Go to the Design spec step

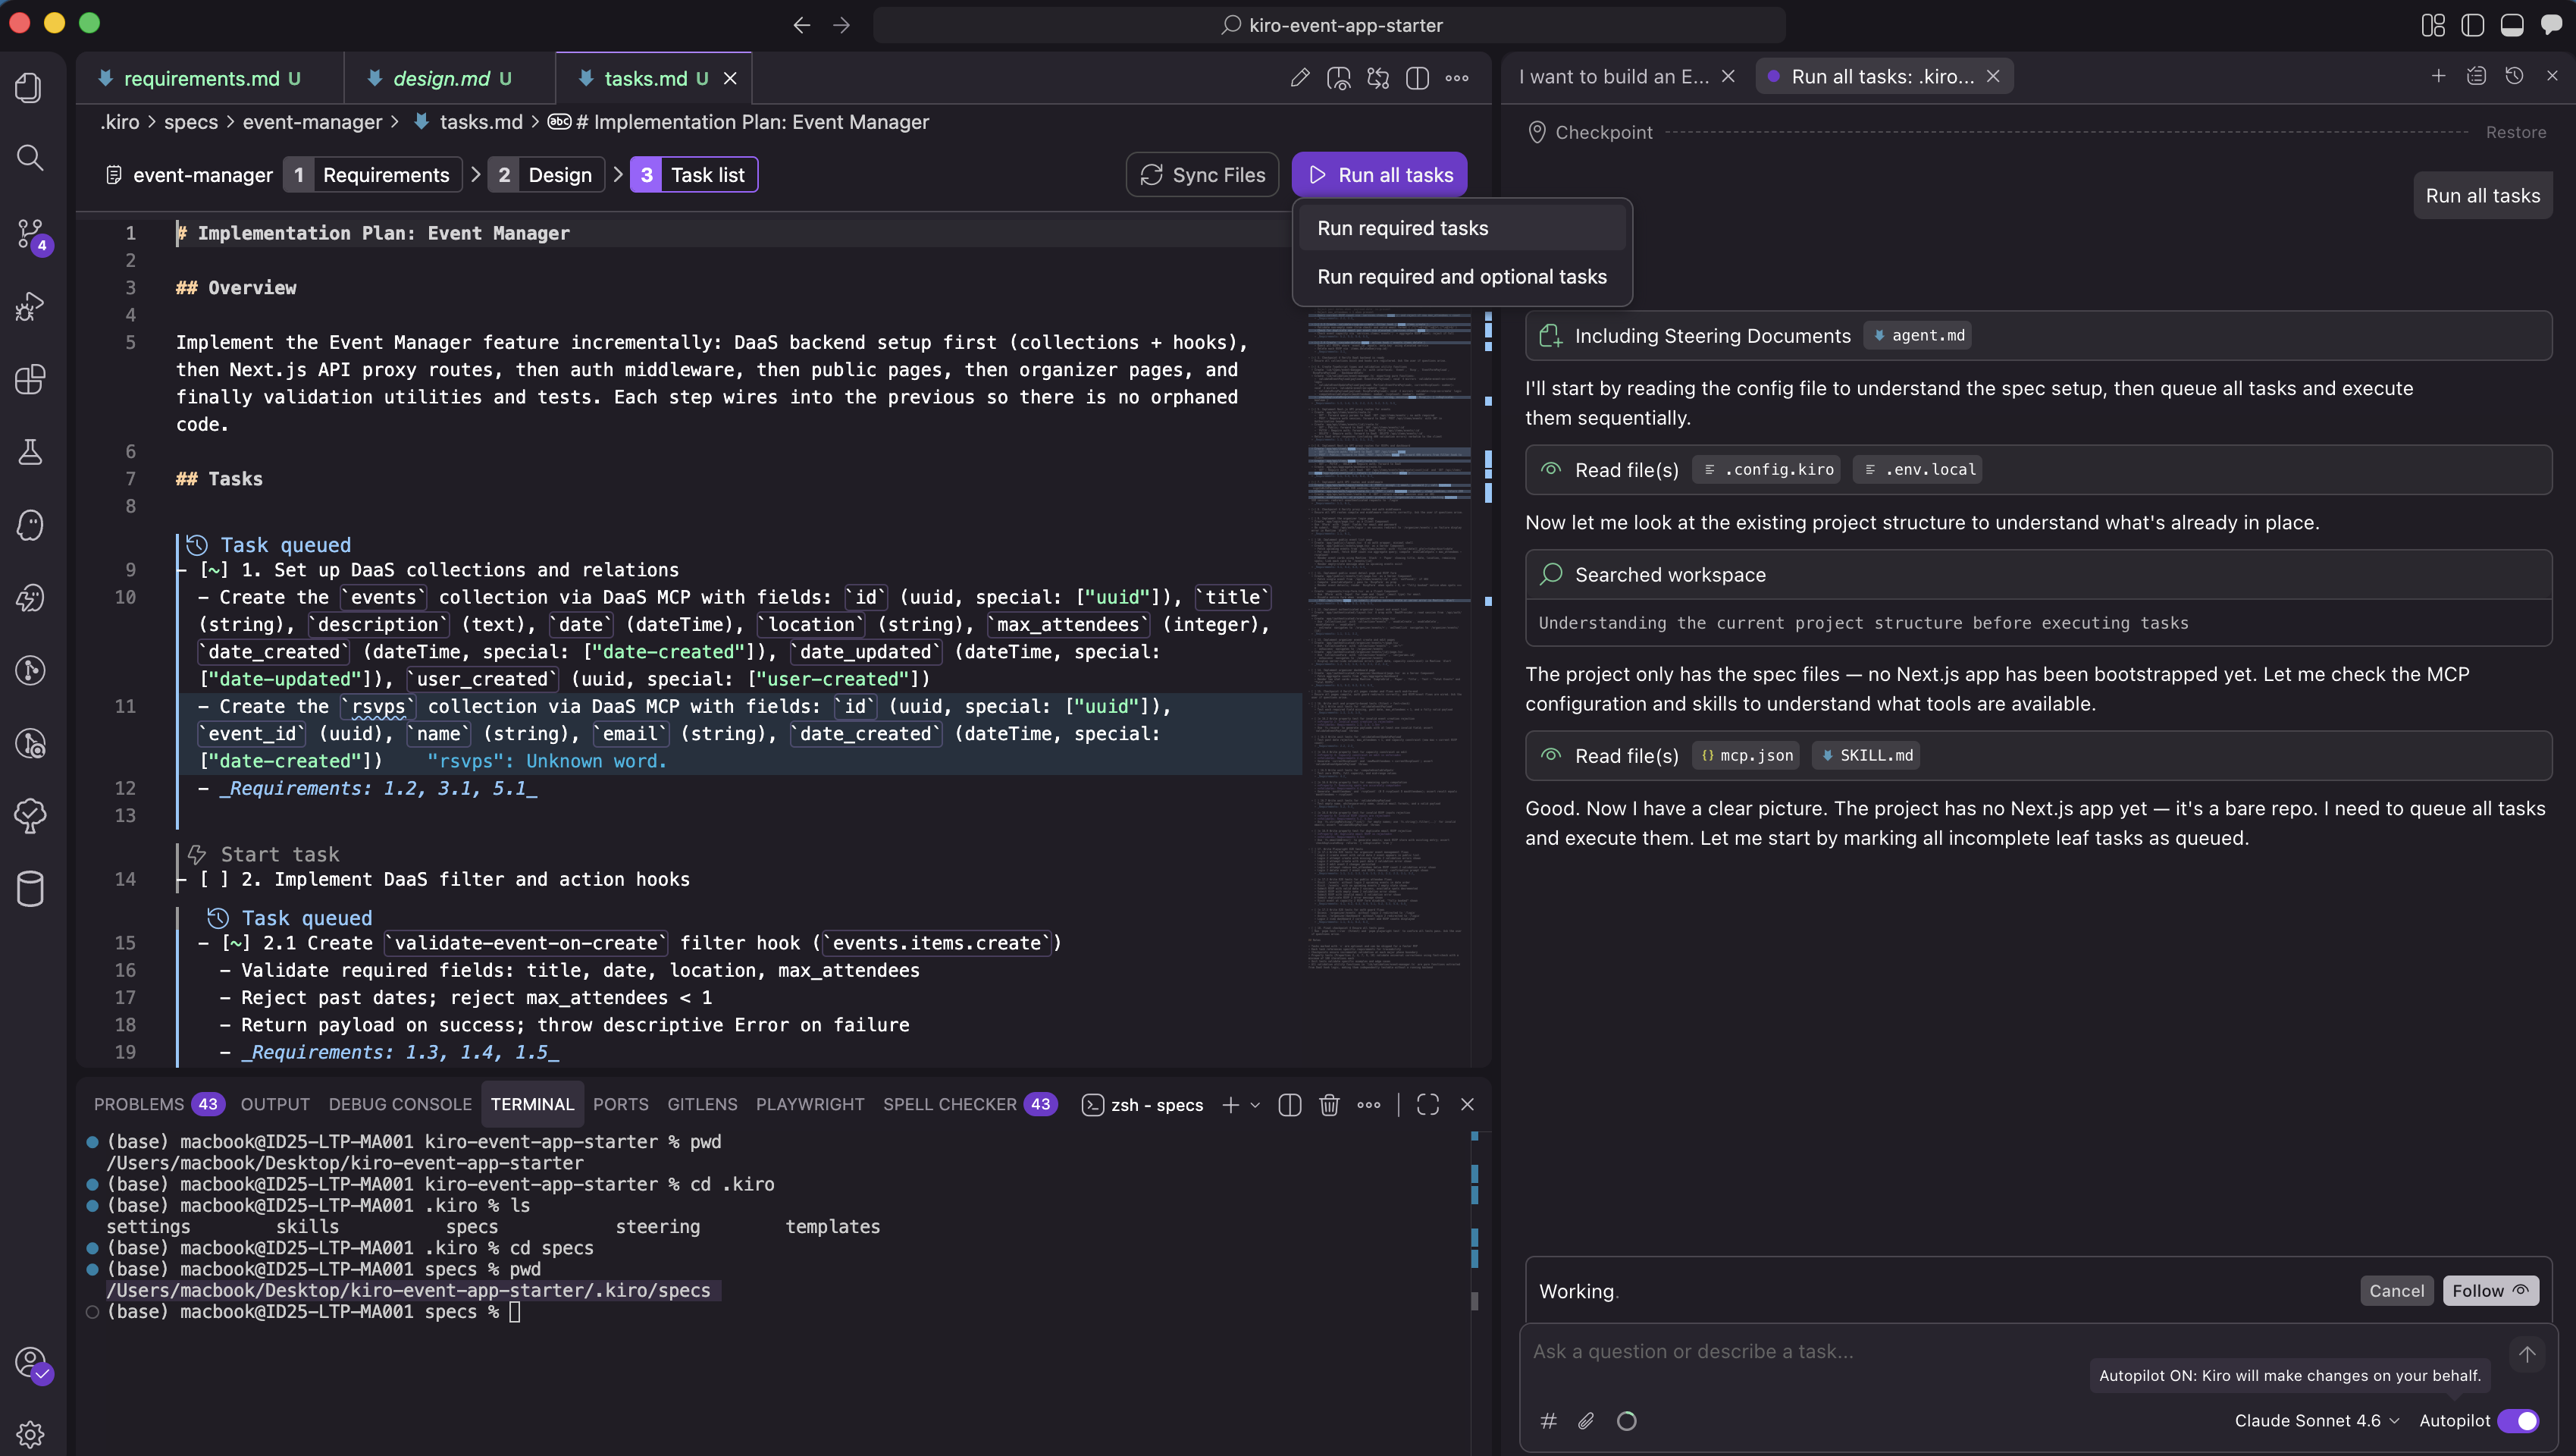coord(546,175)
